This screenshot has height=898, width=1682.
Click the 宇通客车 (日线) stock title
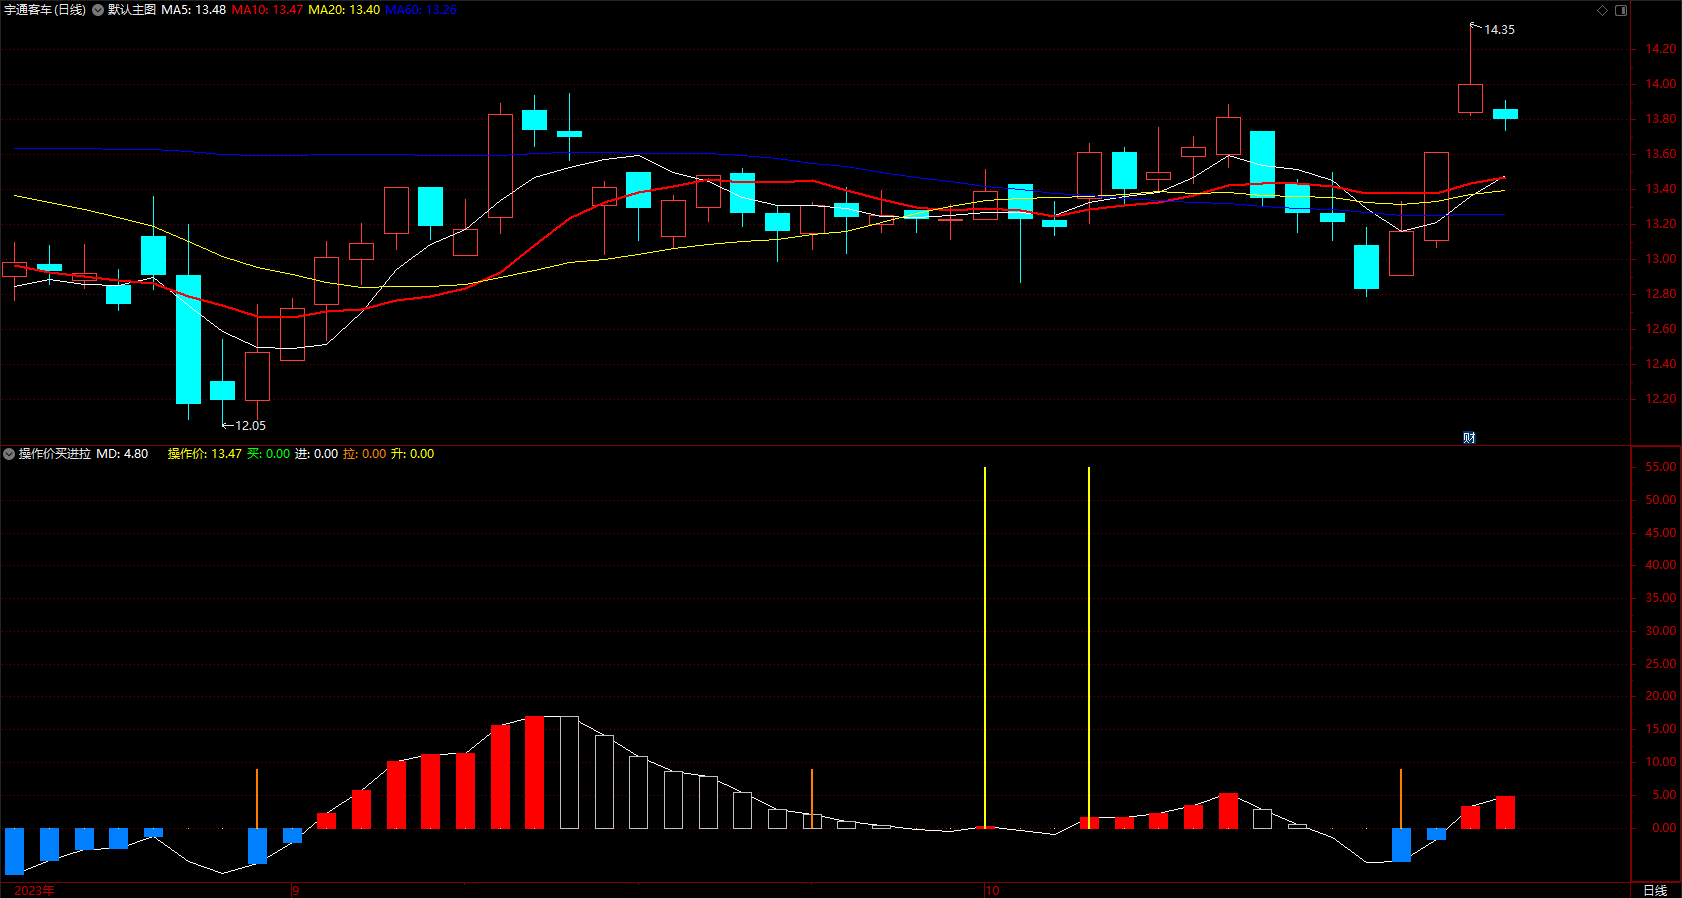(45, 10)
